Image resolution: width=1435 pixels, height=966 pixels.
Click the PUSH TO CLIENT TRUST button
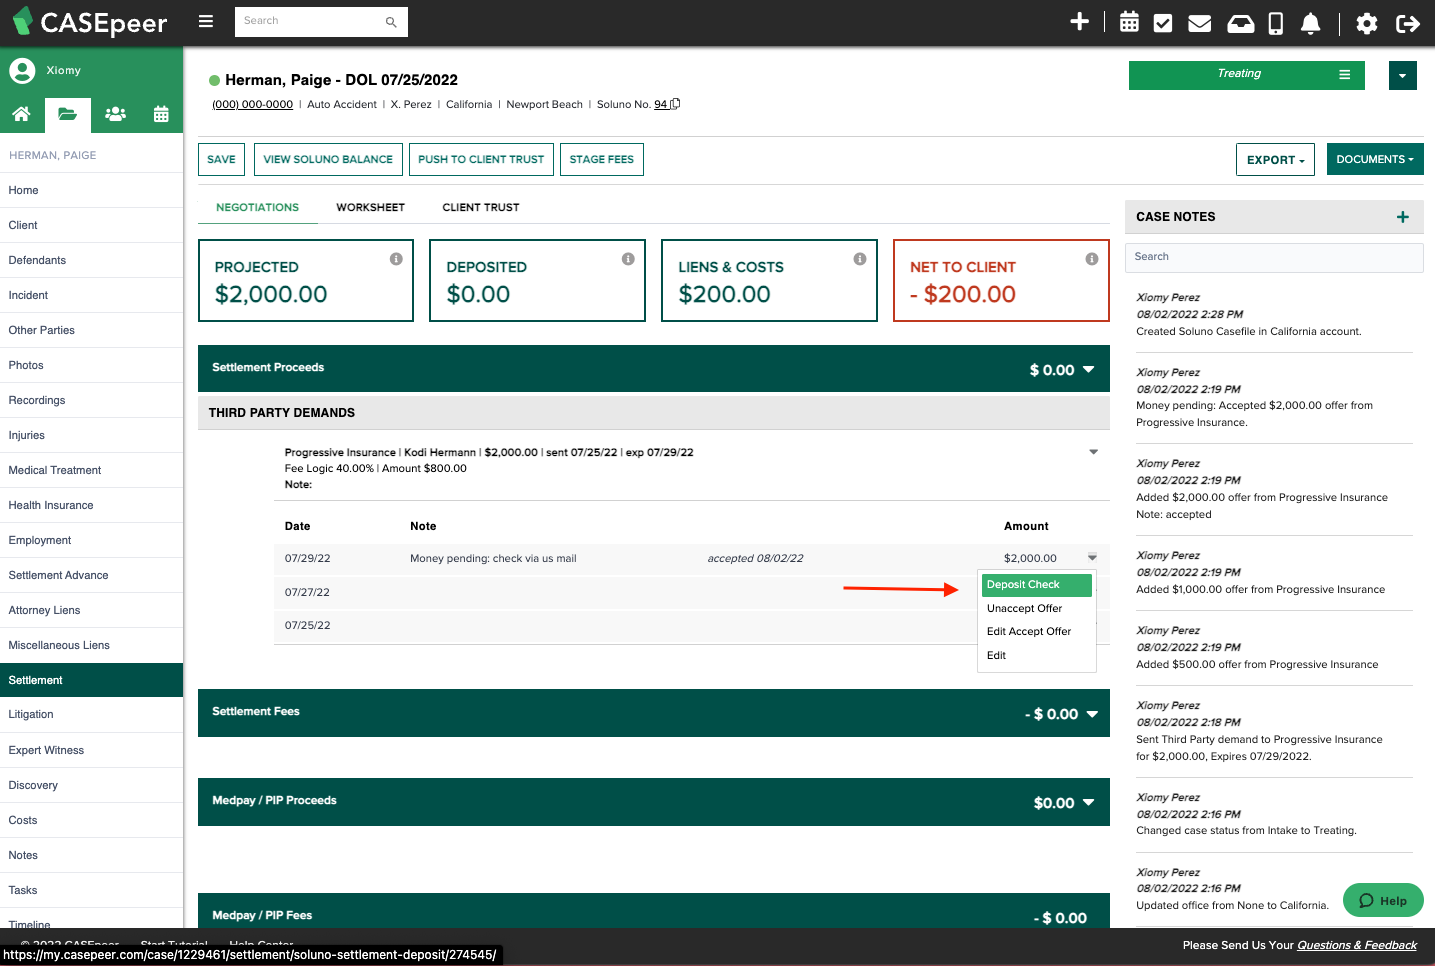(481, 159)
